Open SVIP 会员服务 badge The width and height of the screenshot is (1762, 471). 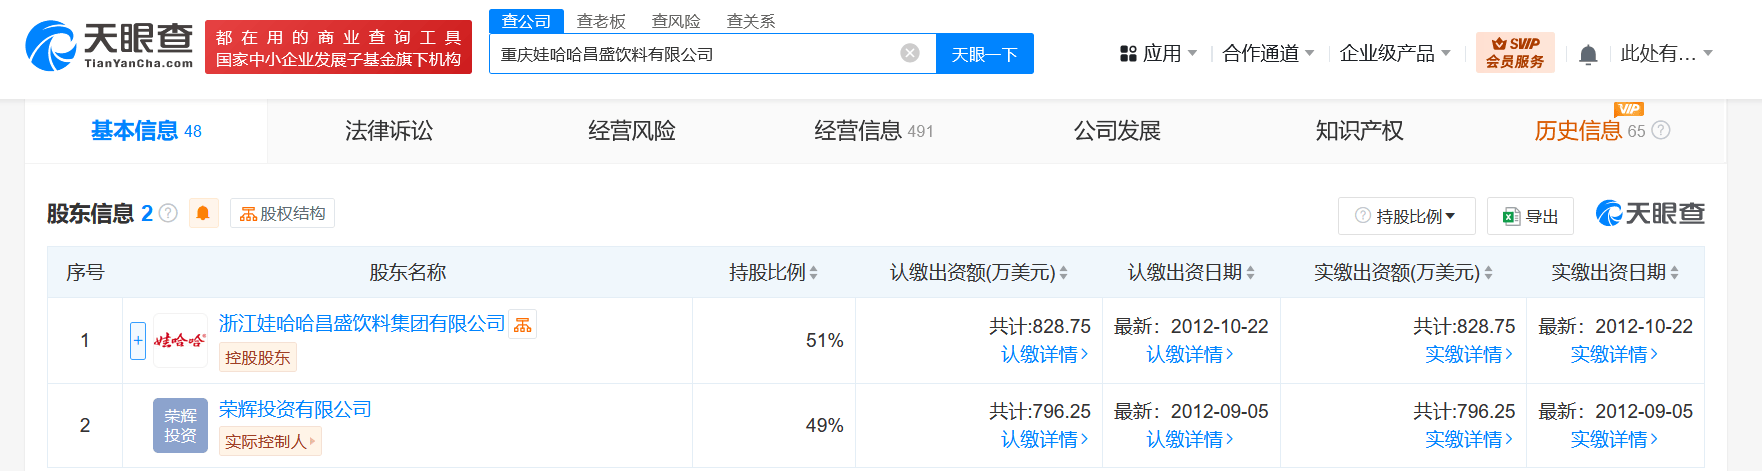1515,52
